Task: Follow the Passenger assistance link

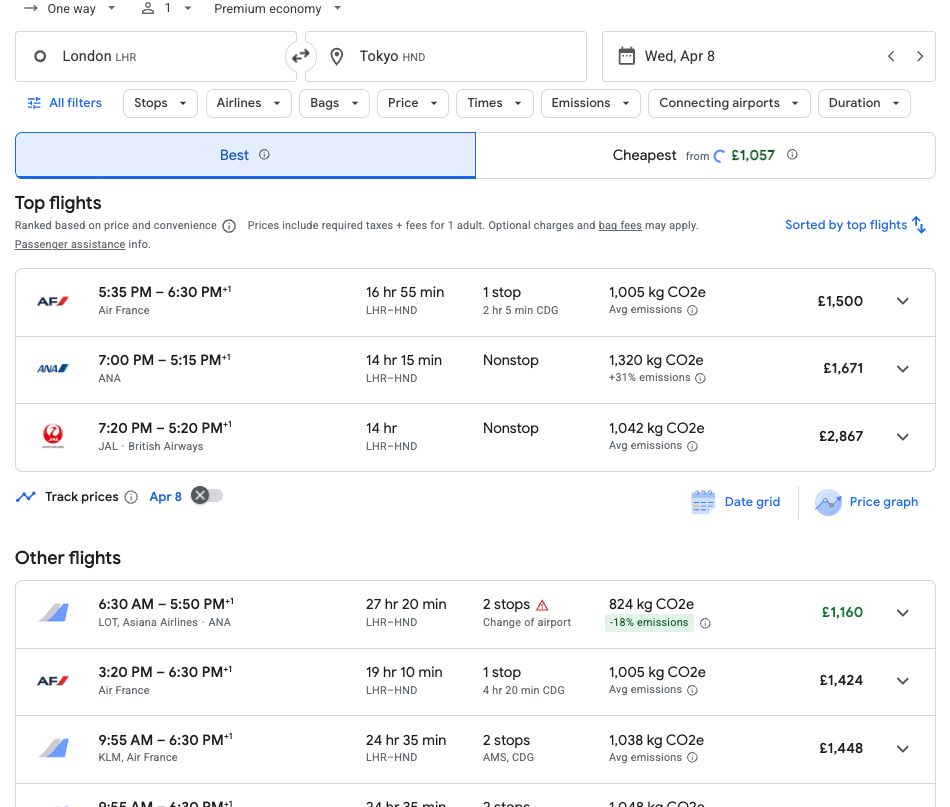Action: tap(69, 244)
